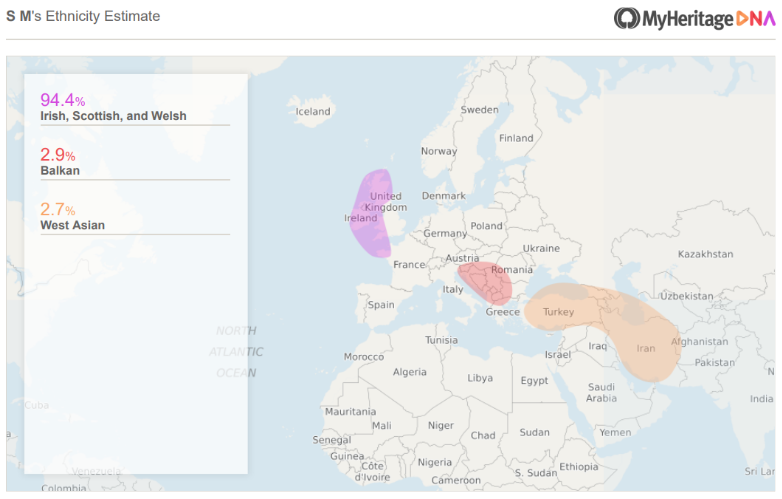Click the Spain label on the map
Viewport: 782px width, 499px height.
pyautogui.click(x=381, y=305)
